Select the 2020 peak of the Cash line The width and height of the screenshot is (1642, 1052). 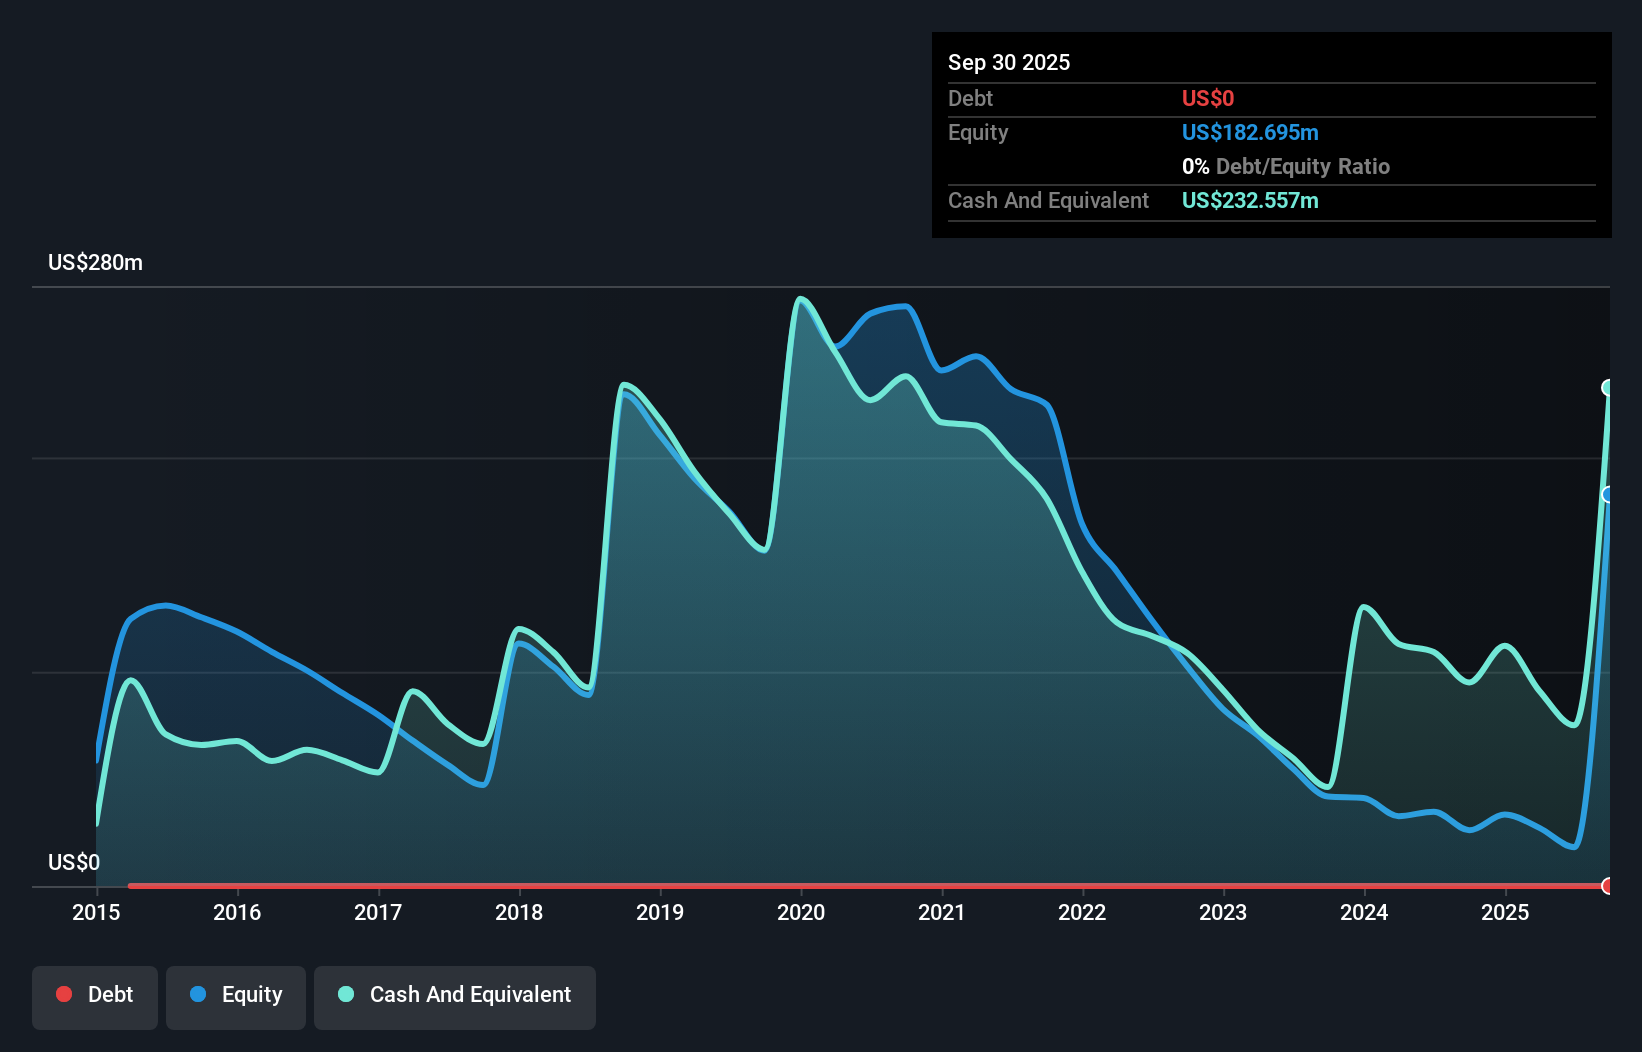pos(800,298)
